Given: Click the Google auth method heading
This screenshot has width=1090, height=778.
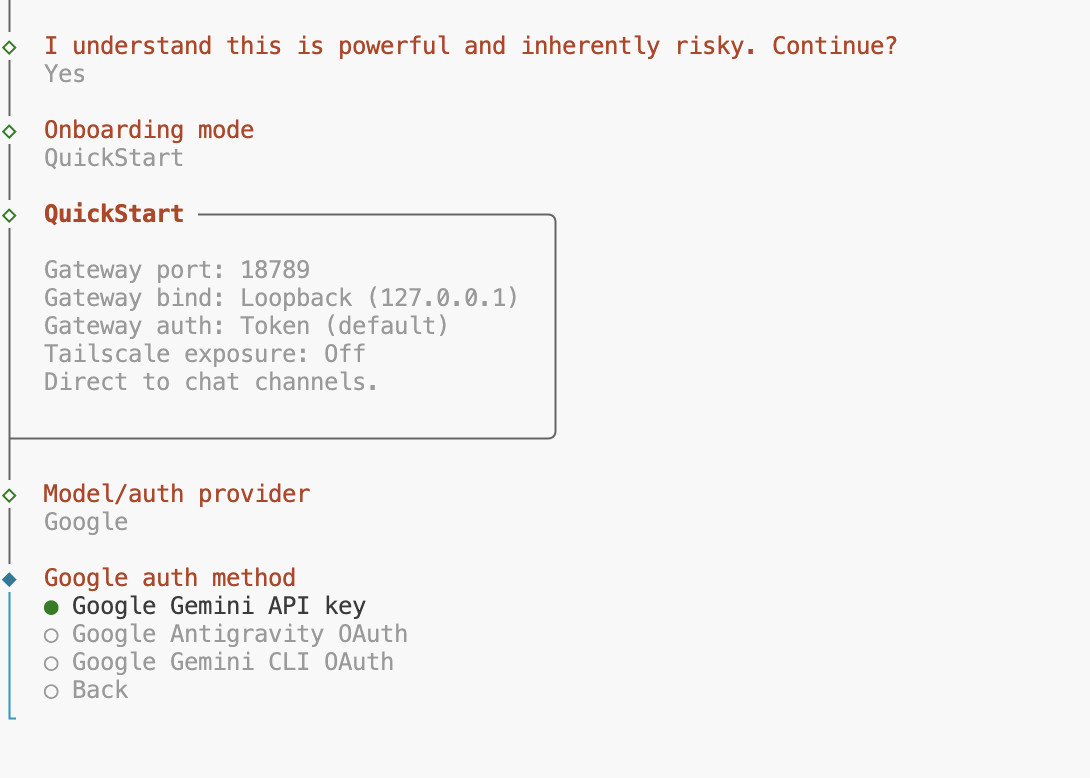Looking at the screenshot, I should (x=170, y=578).
